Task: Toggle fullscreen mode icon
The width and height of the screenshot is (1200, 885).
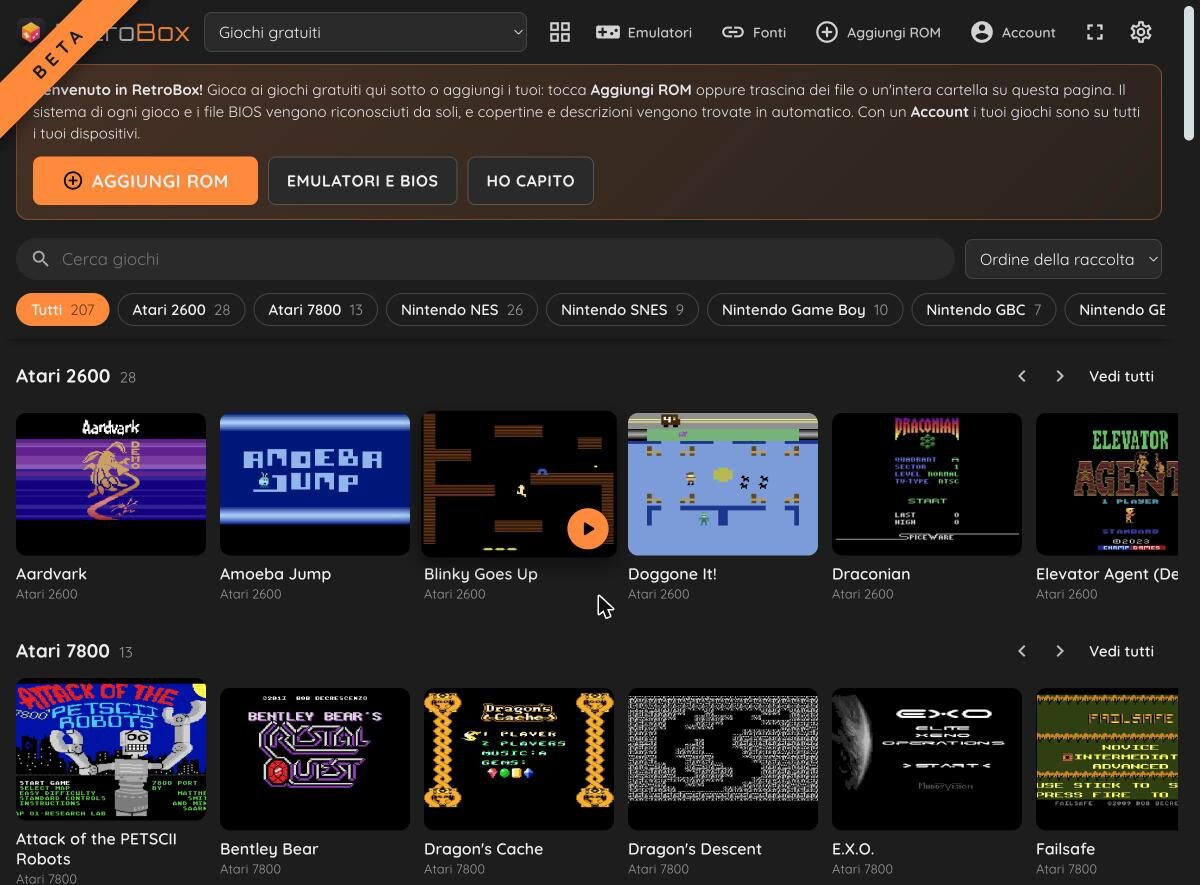Action: 1095,32
